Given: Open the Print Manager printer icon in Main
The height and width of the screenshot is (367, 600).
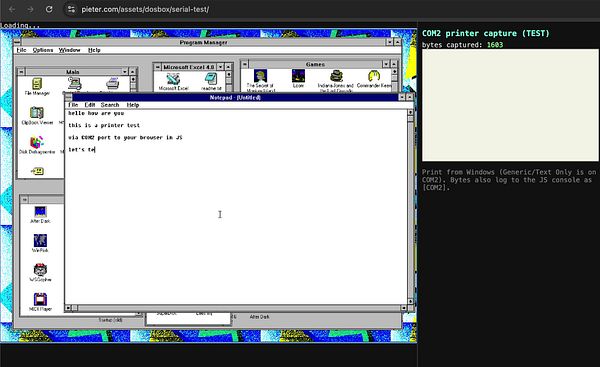Looking at the screenshot, I should coord(112,83).
